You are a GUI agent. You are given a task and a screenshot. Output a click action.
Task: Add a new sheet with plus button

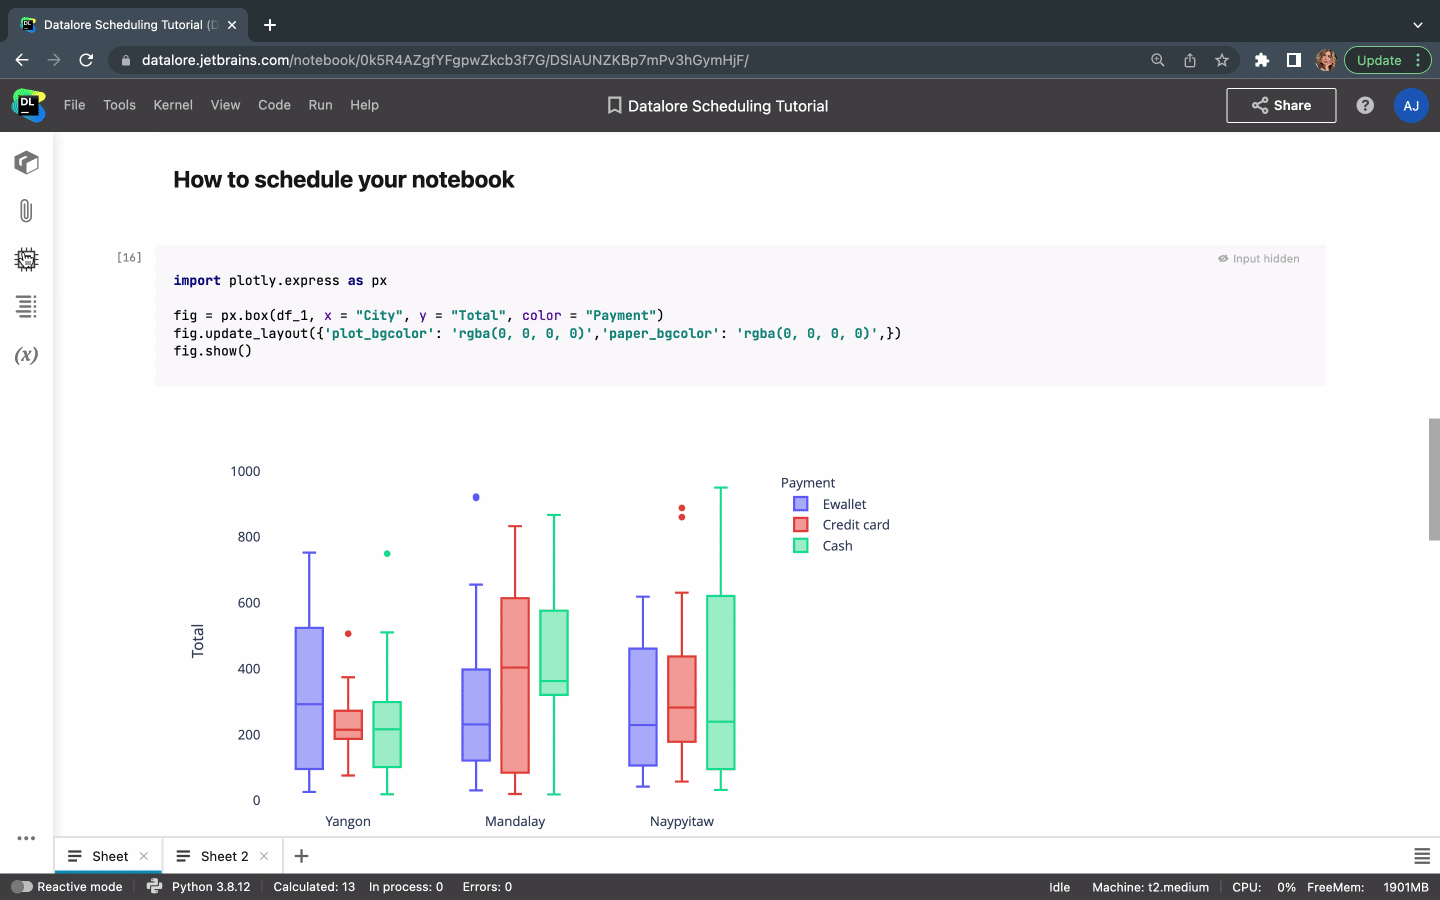tap(301, 856)
